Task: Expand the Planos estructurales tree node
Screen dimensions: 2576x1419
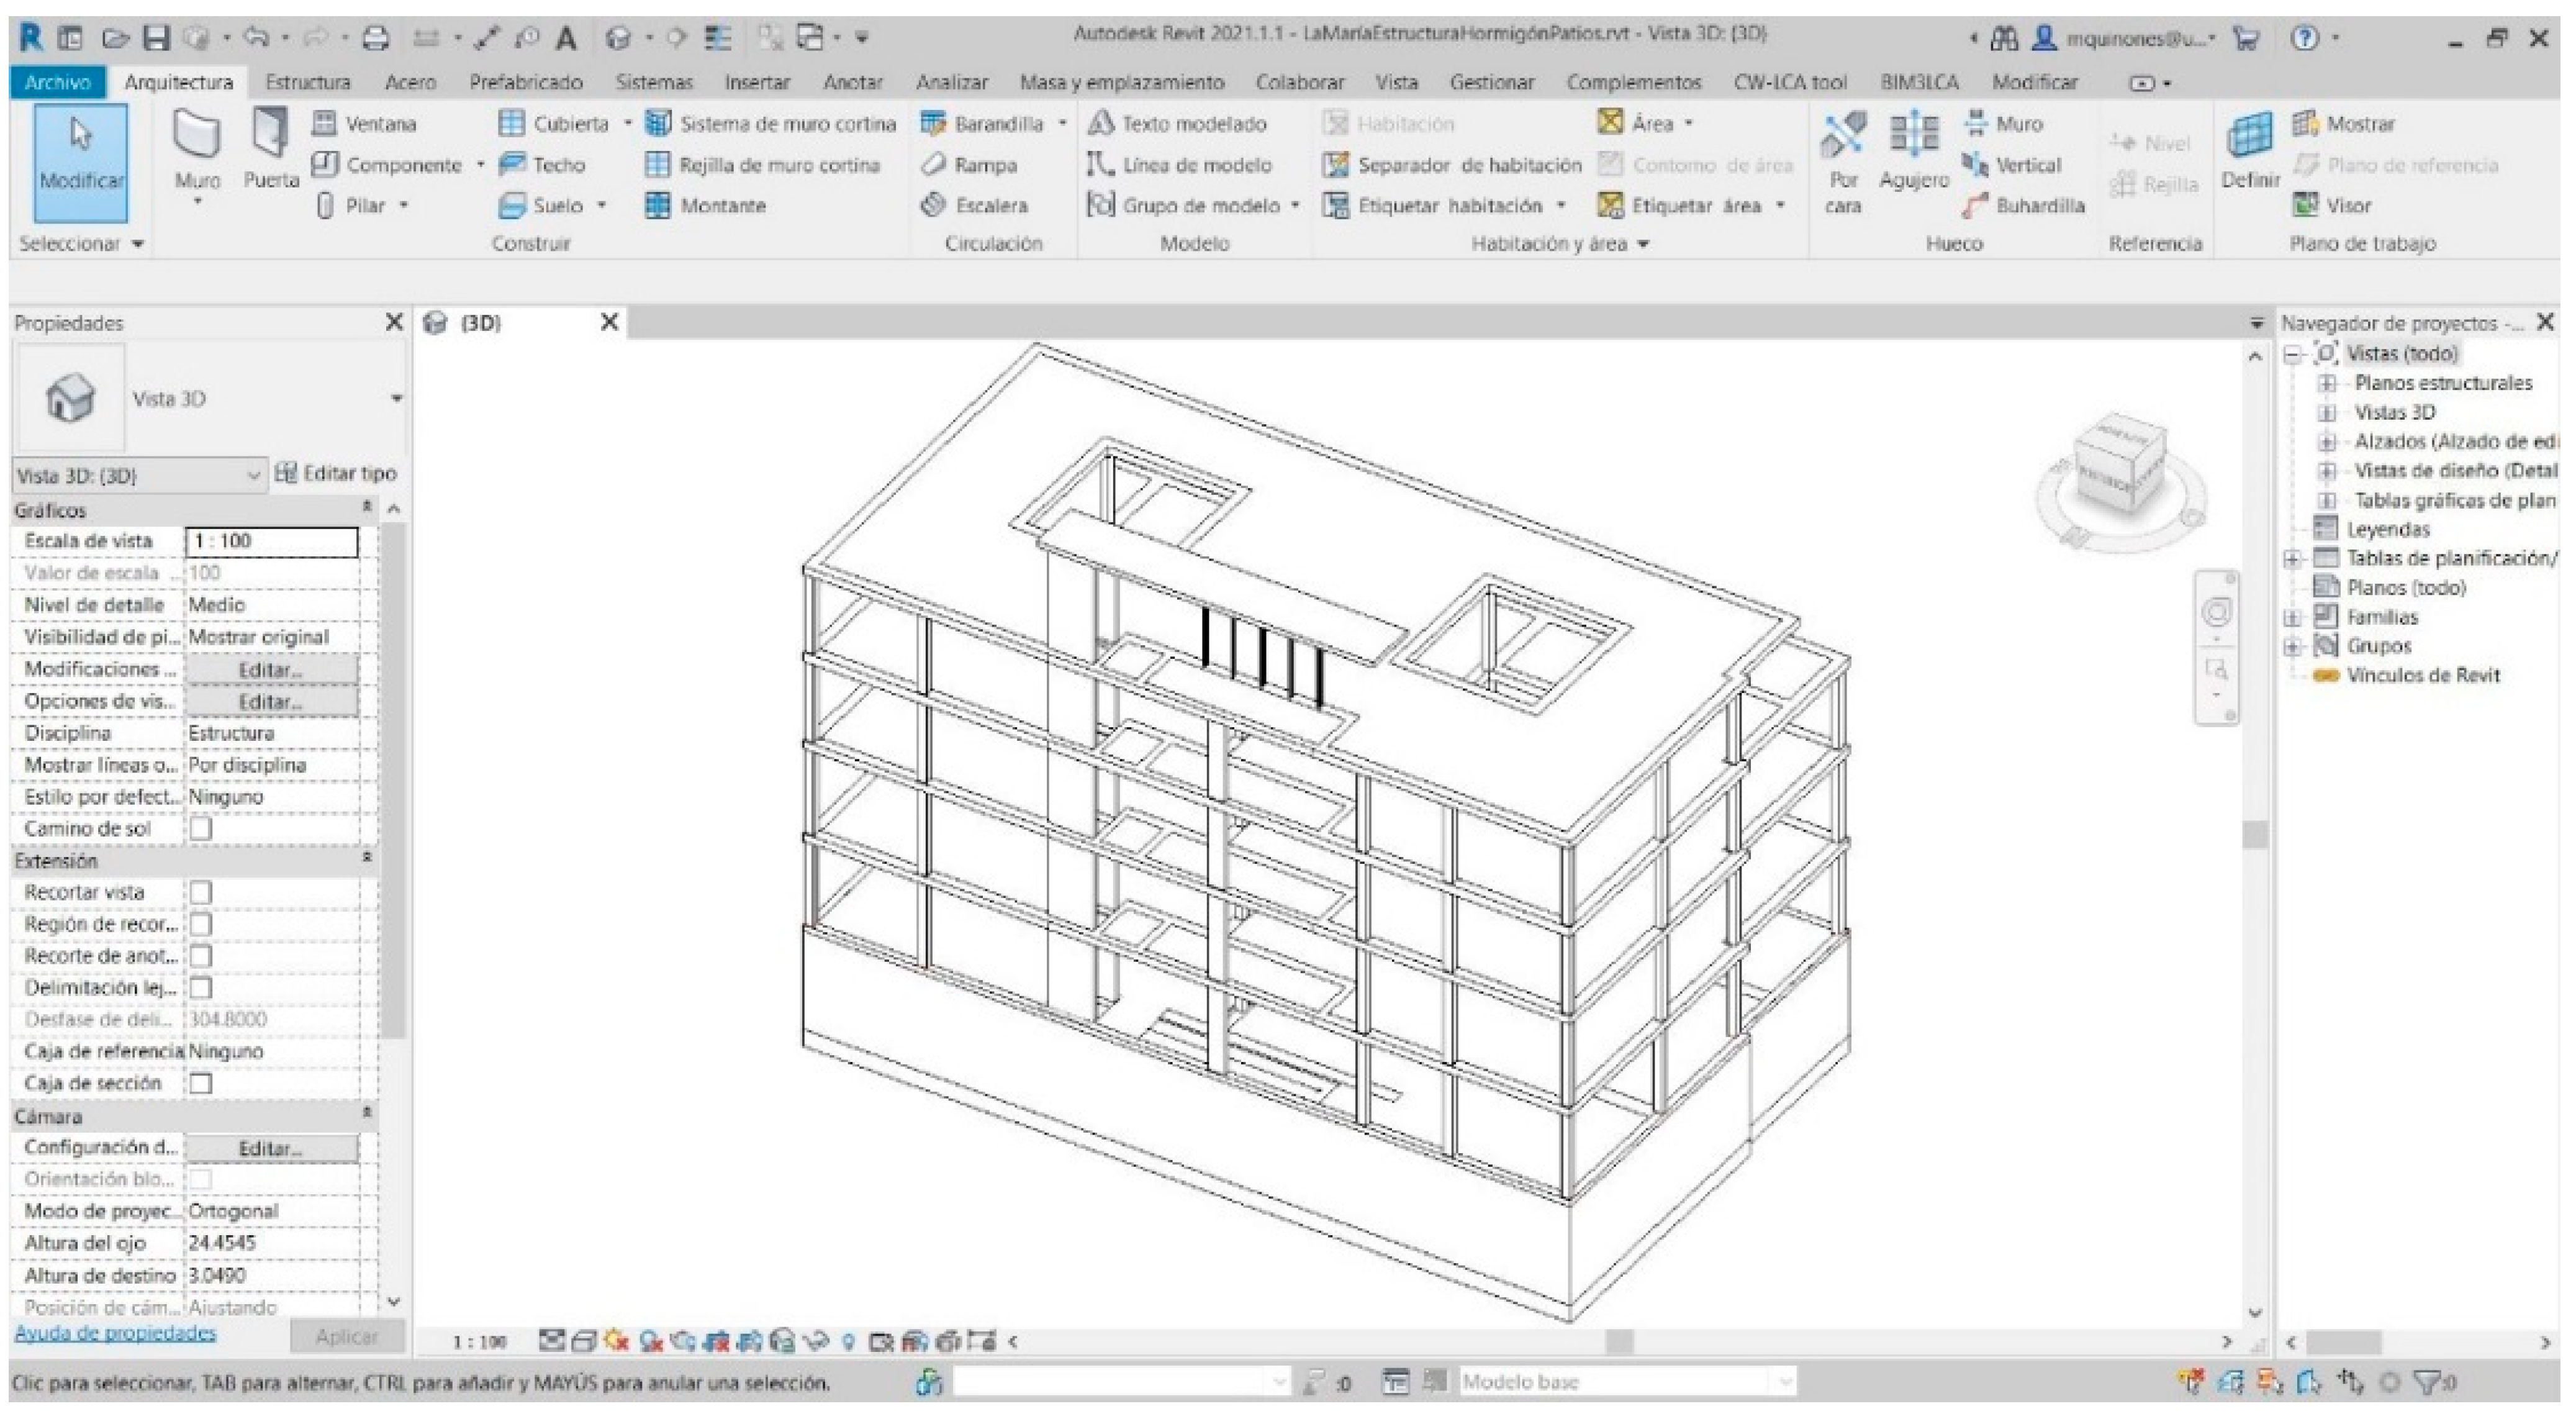Action: click(x=2327, y=383)
